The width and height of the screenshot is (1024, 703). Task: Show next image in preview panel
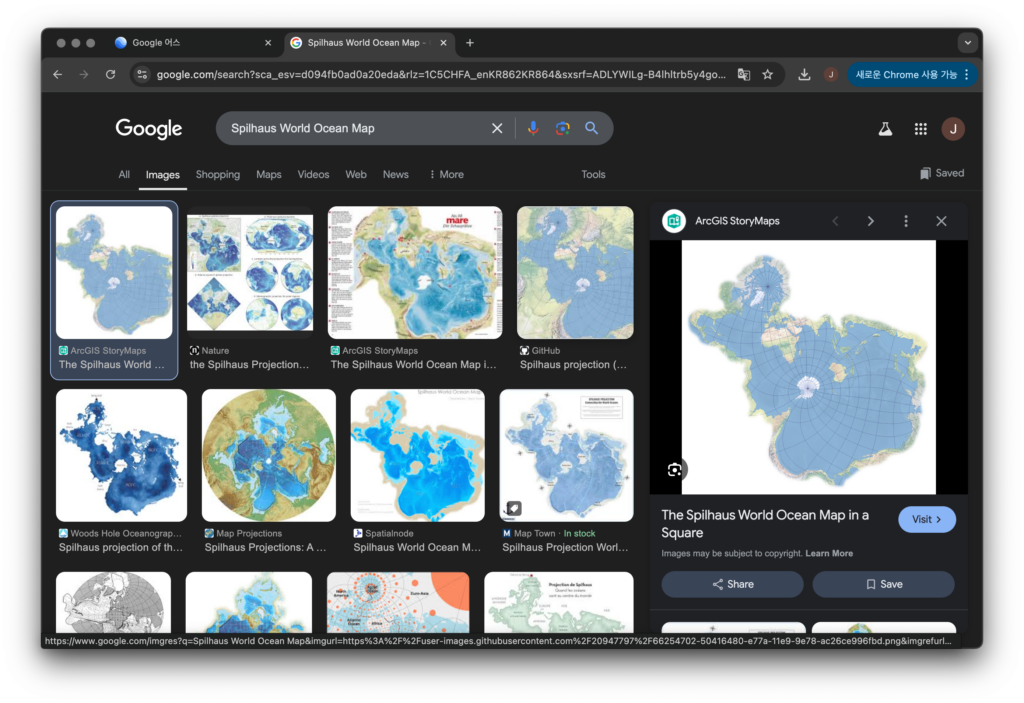[x=870, y=221]
